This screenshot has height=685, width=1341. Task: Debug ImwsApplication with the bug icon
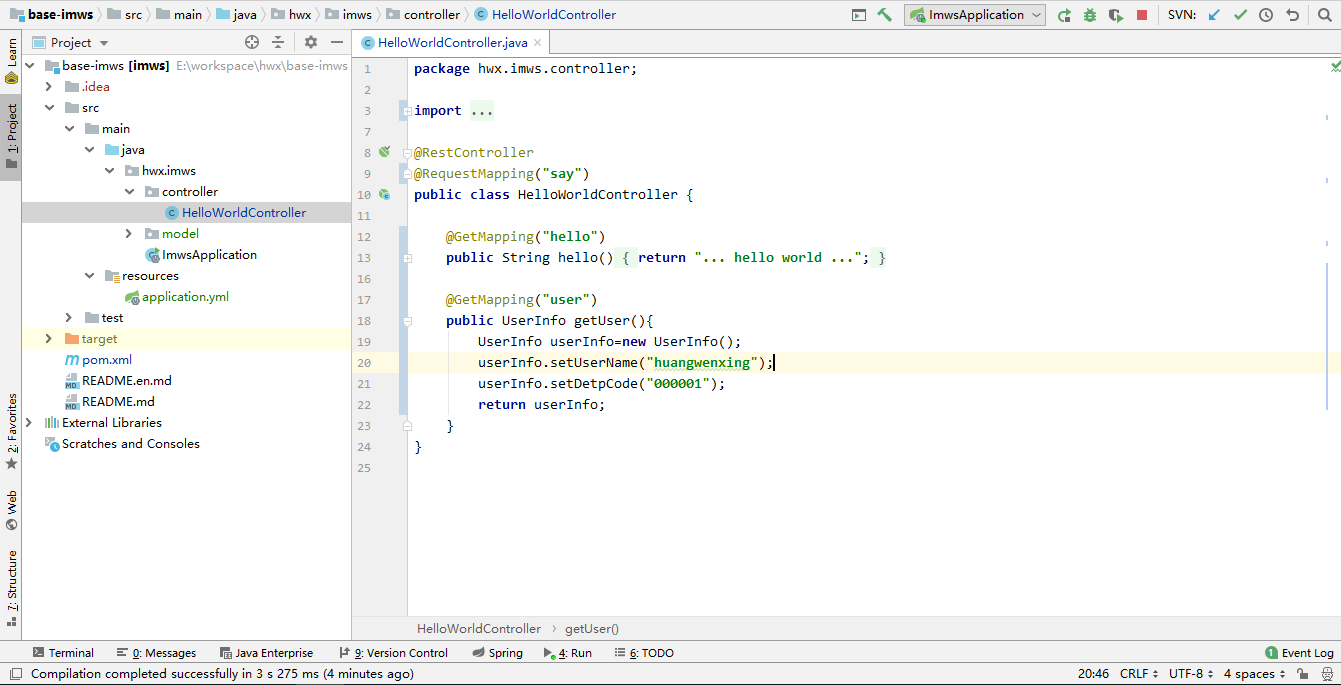coord(1090,15)
